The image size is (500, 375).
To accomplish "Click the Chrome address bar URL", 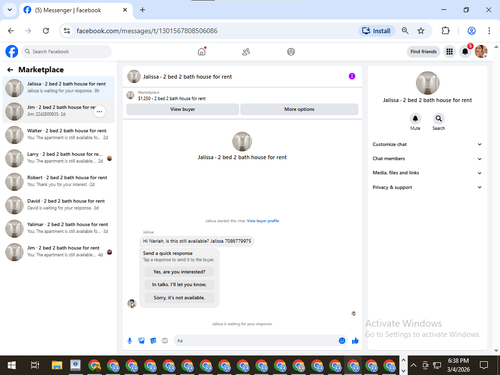I will point(147,31).
